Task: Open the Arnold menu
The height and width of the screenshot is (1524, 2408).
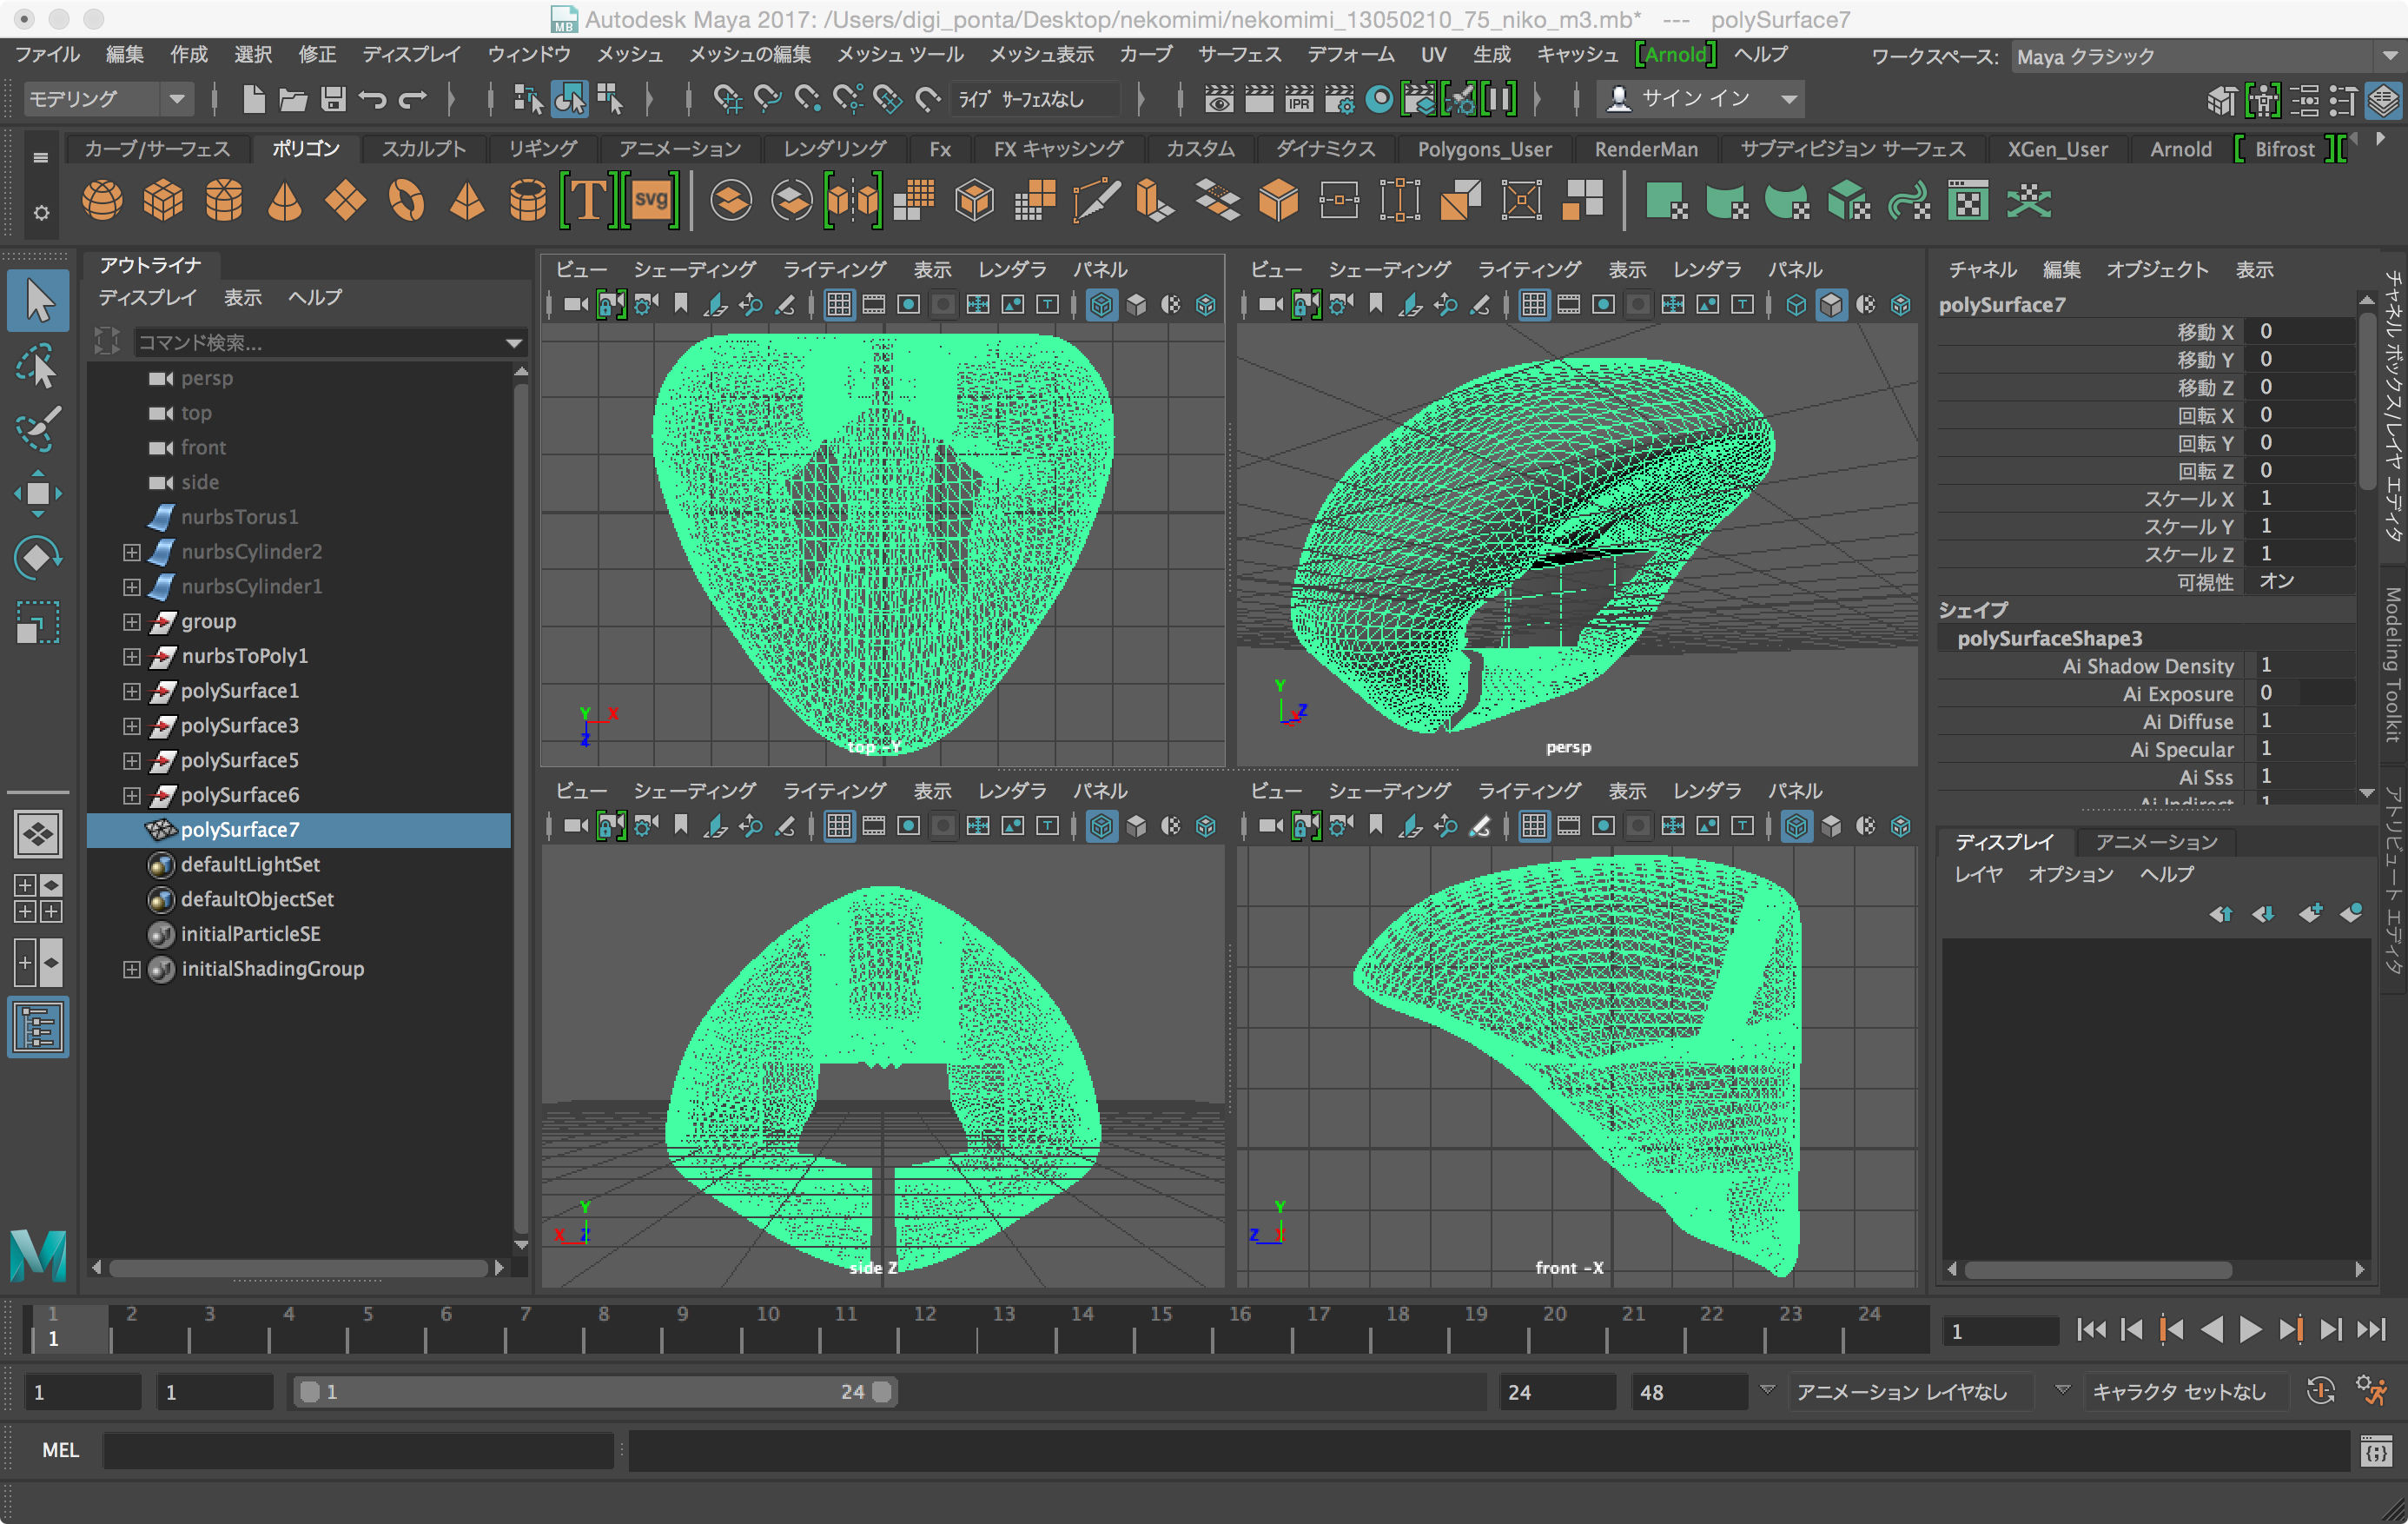Action: 1675,55
